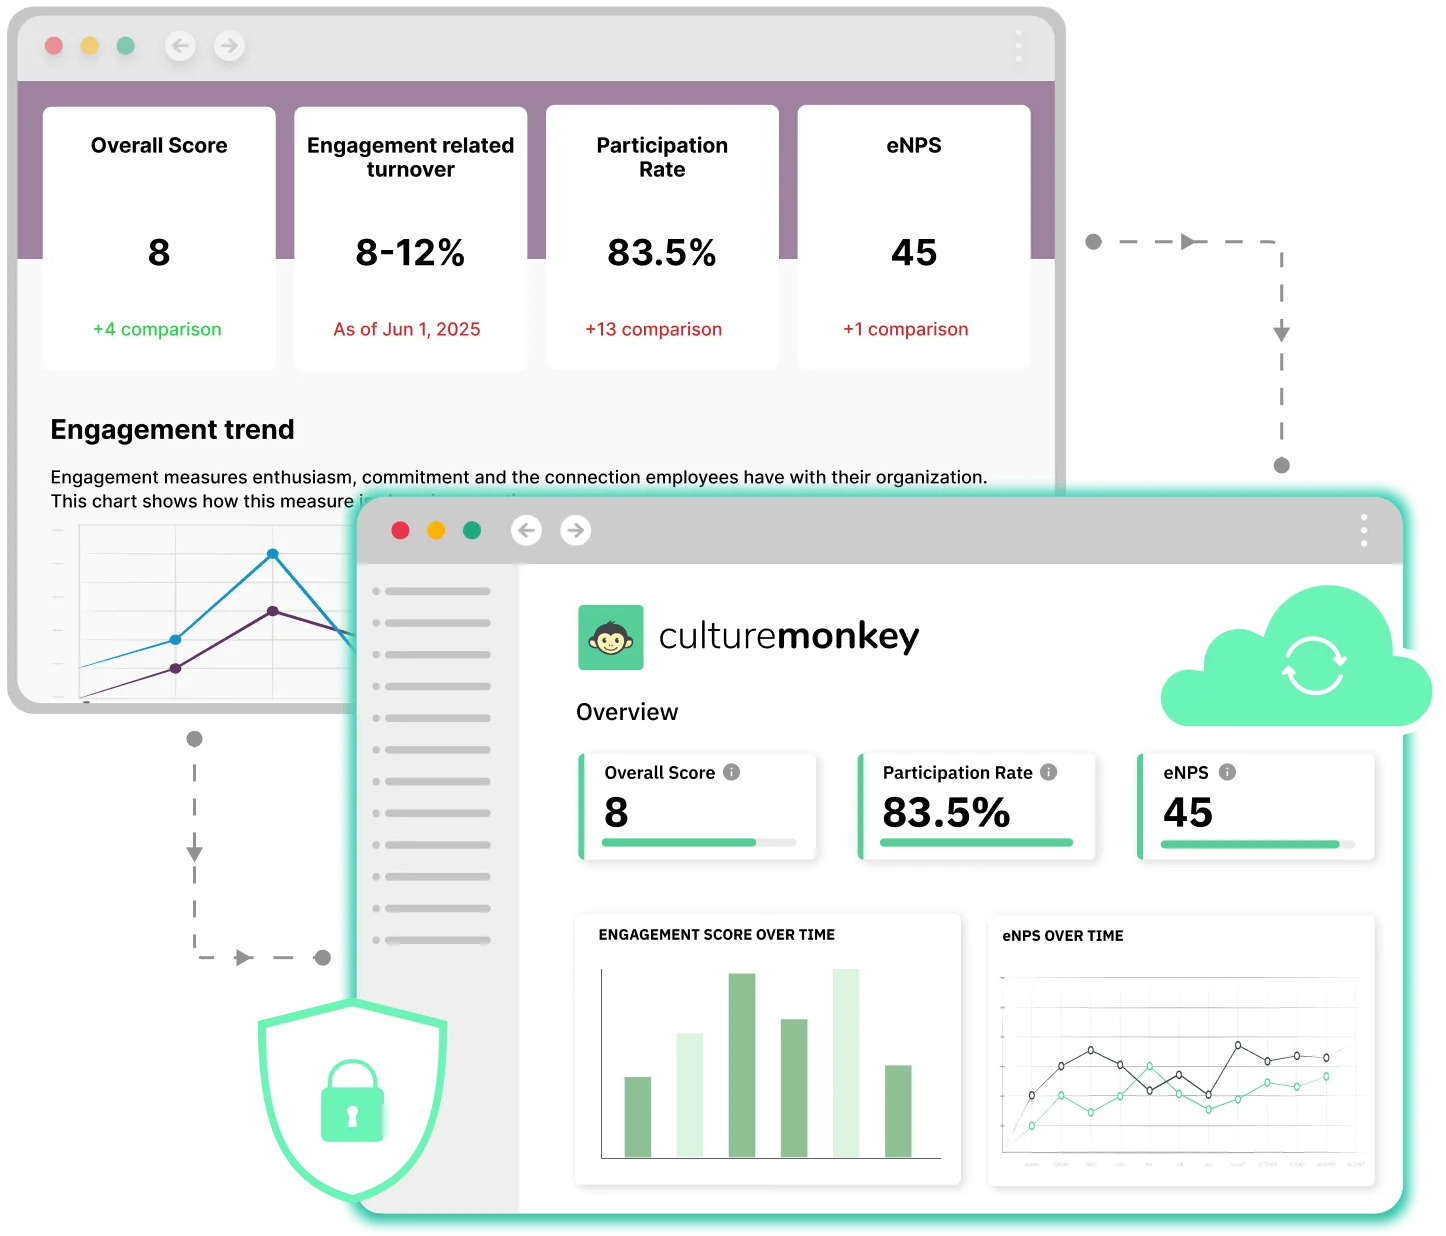Click the ENGAGEMENT SCORE OVER TIME chart title
This screenshot has width=1446, height=1236.
point(717,935)
